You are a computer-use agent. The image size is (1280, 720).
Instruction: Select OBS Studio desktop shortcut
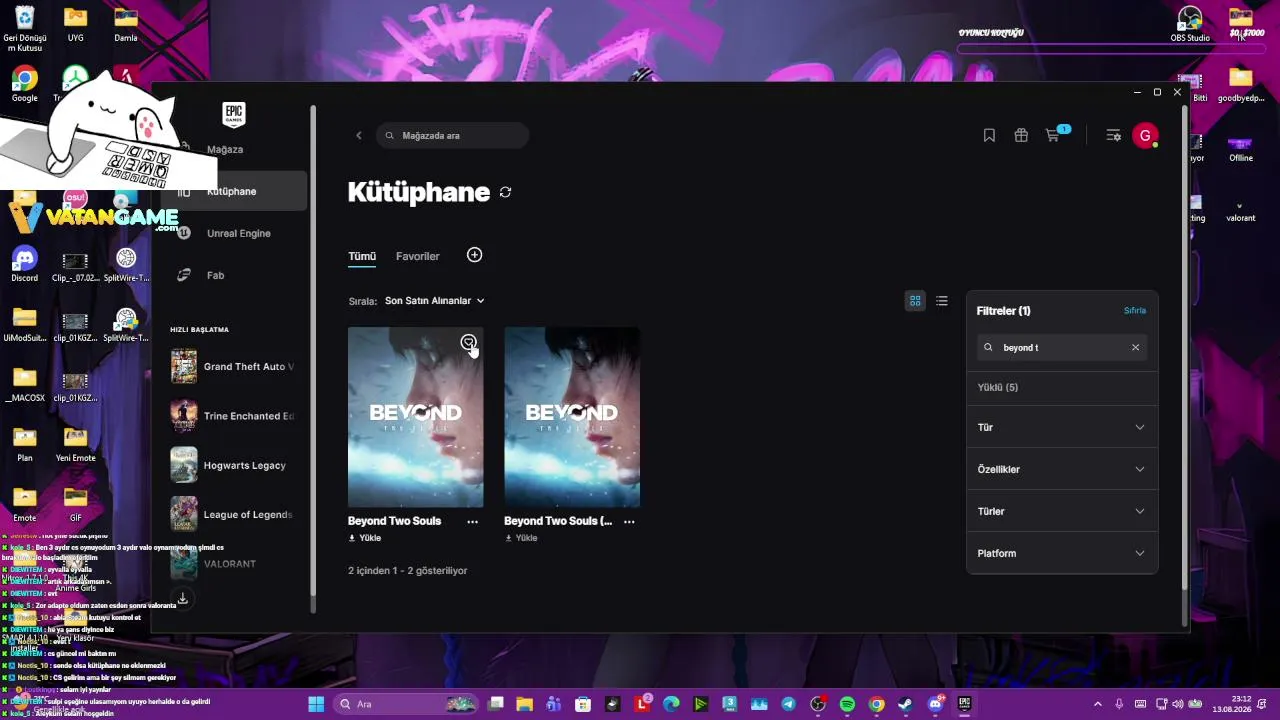[1190, 24]
